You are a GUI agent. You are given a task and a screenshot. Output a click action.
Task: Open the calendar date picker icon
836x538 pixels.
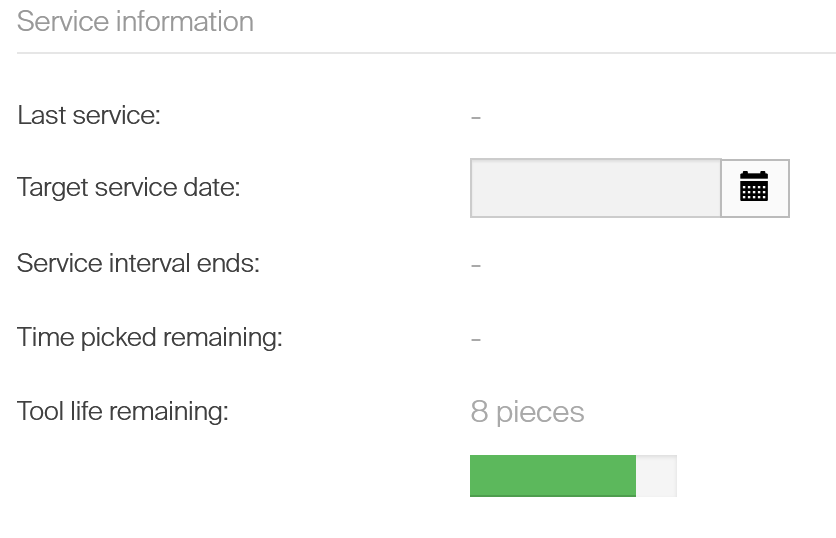754,187
